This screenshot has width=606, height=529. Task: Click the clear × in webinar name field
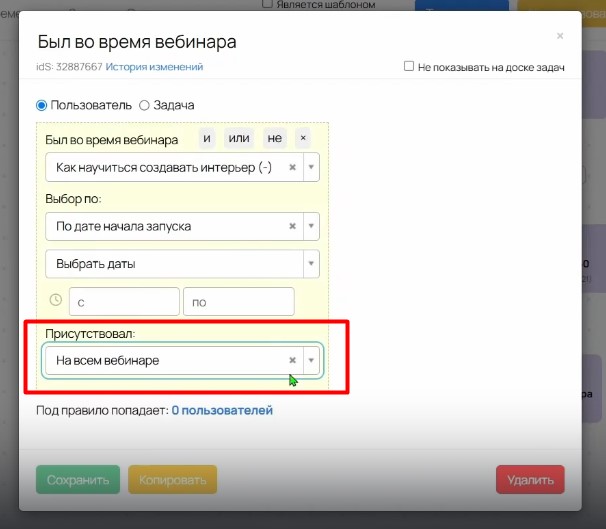[x=292, y=167]
